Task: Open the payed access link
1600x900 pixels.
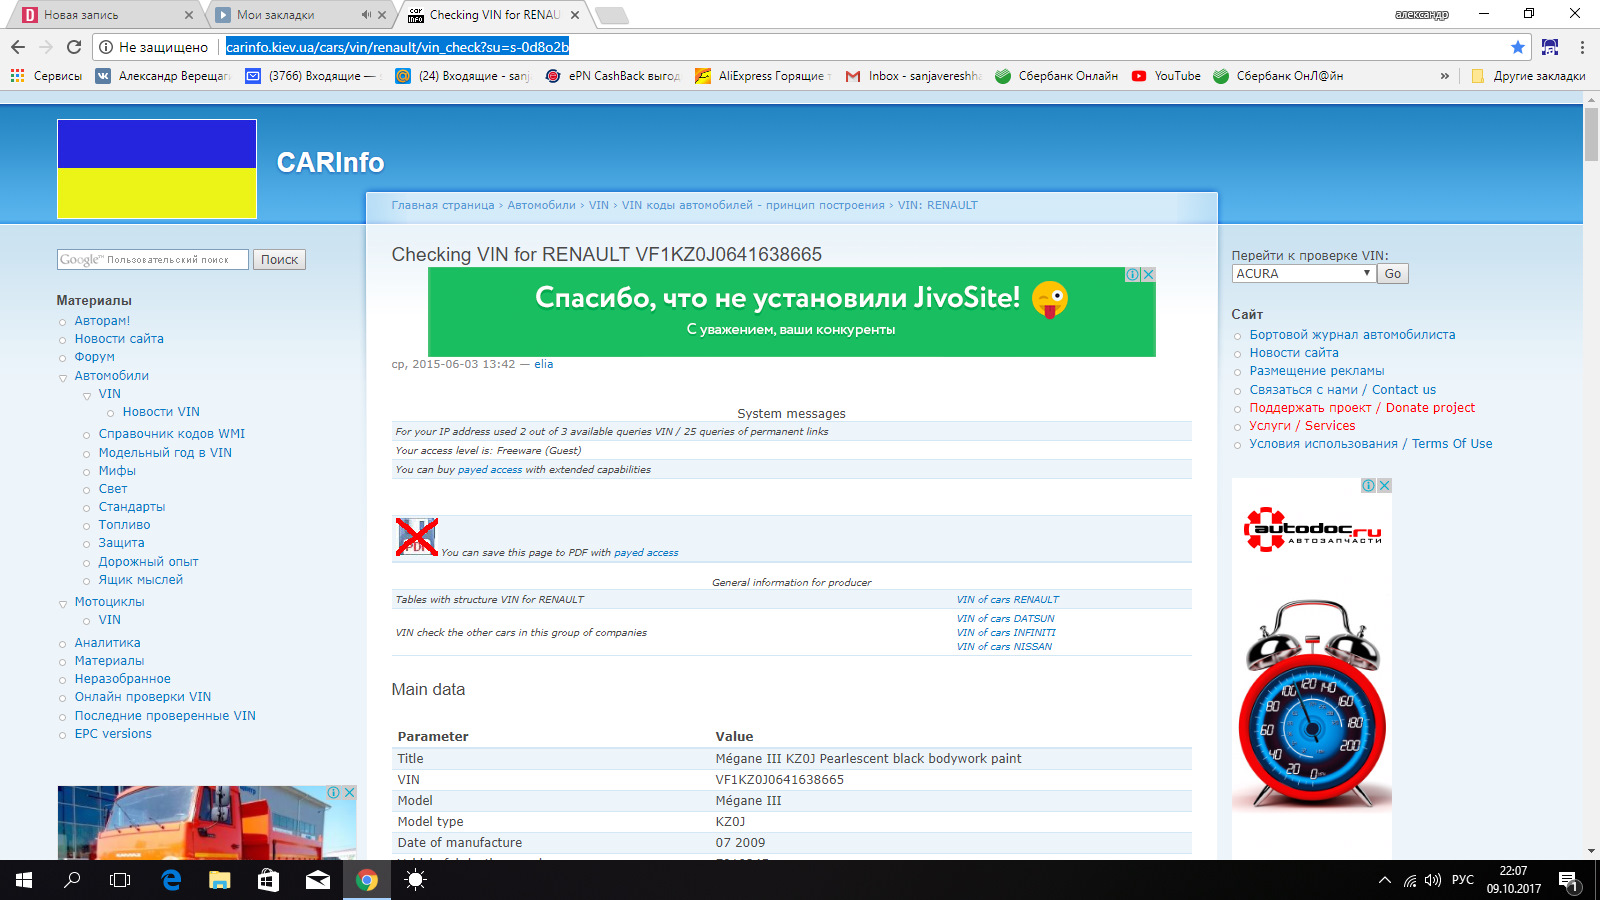Action: tap(490, 470)
